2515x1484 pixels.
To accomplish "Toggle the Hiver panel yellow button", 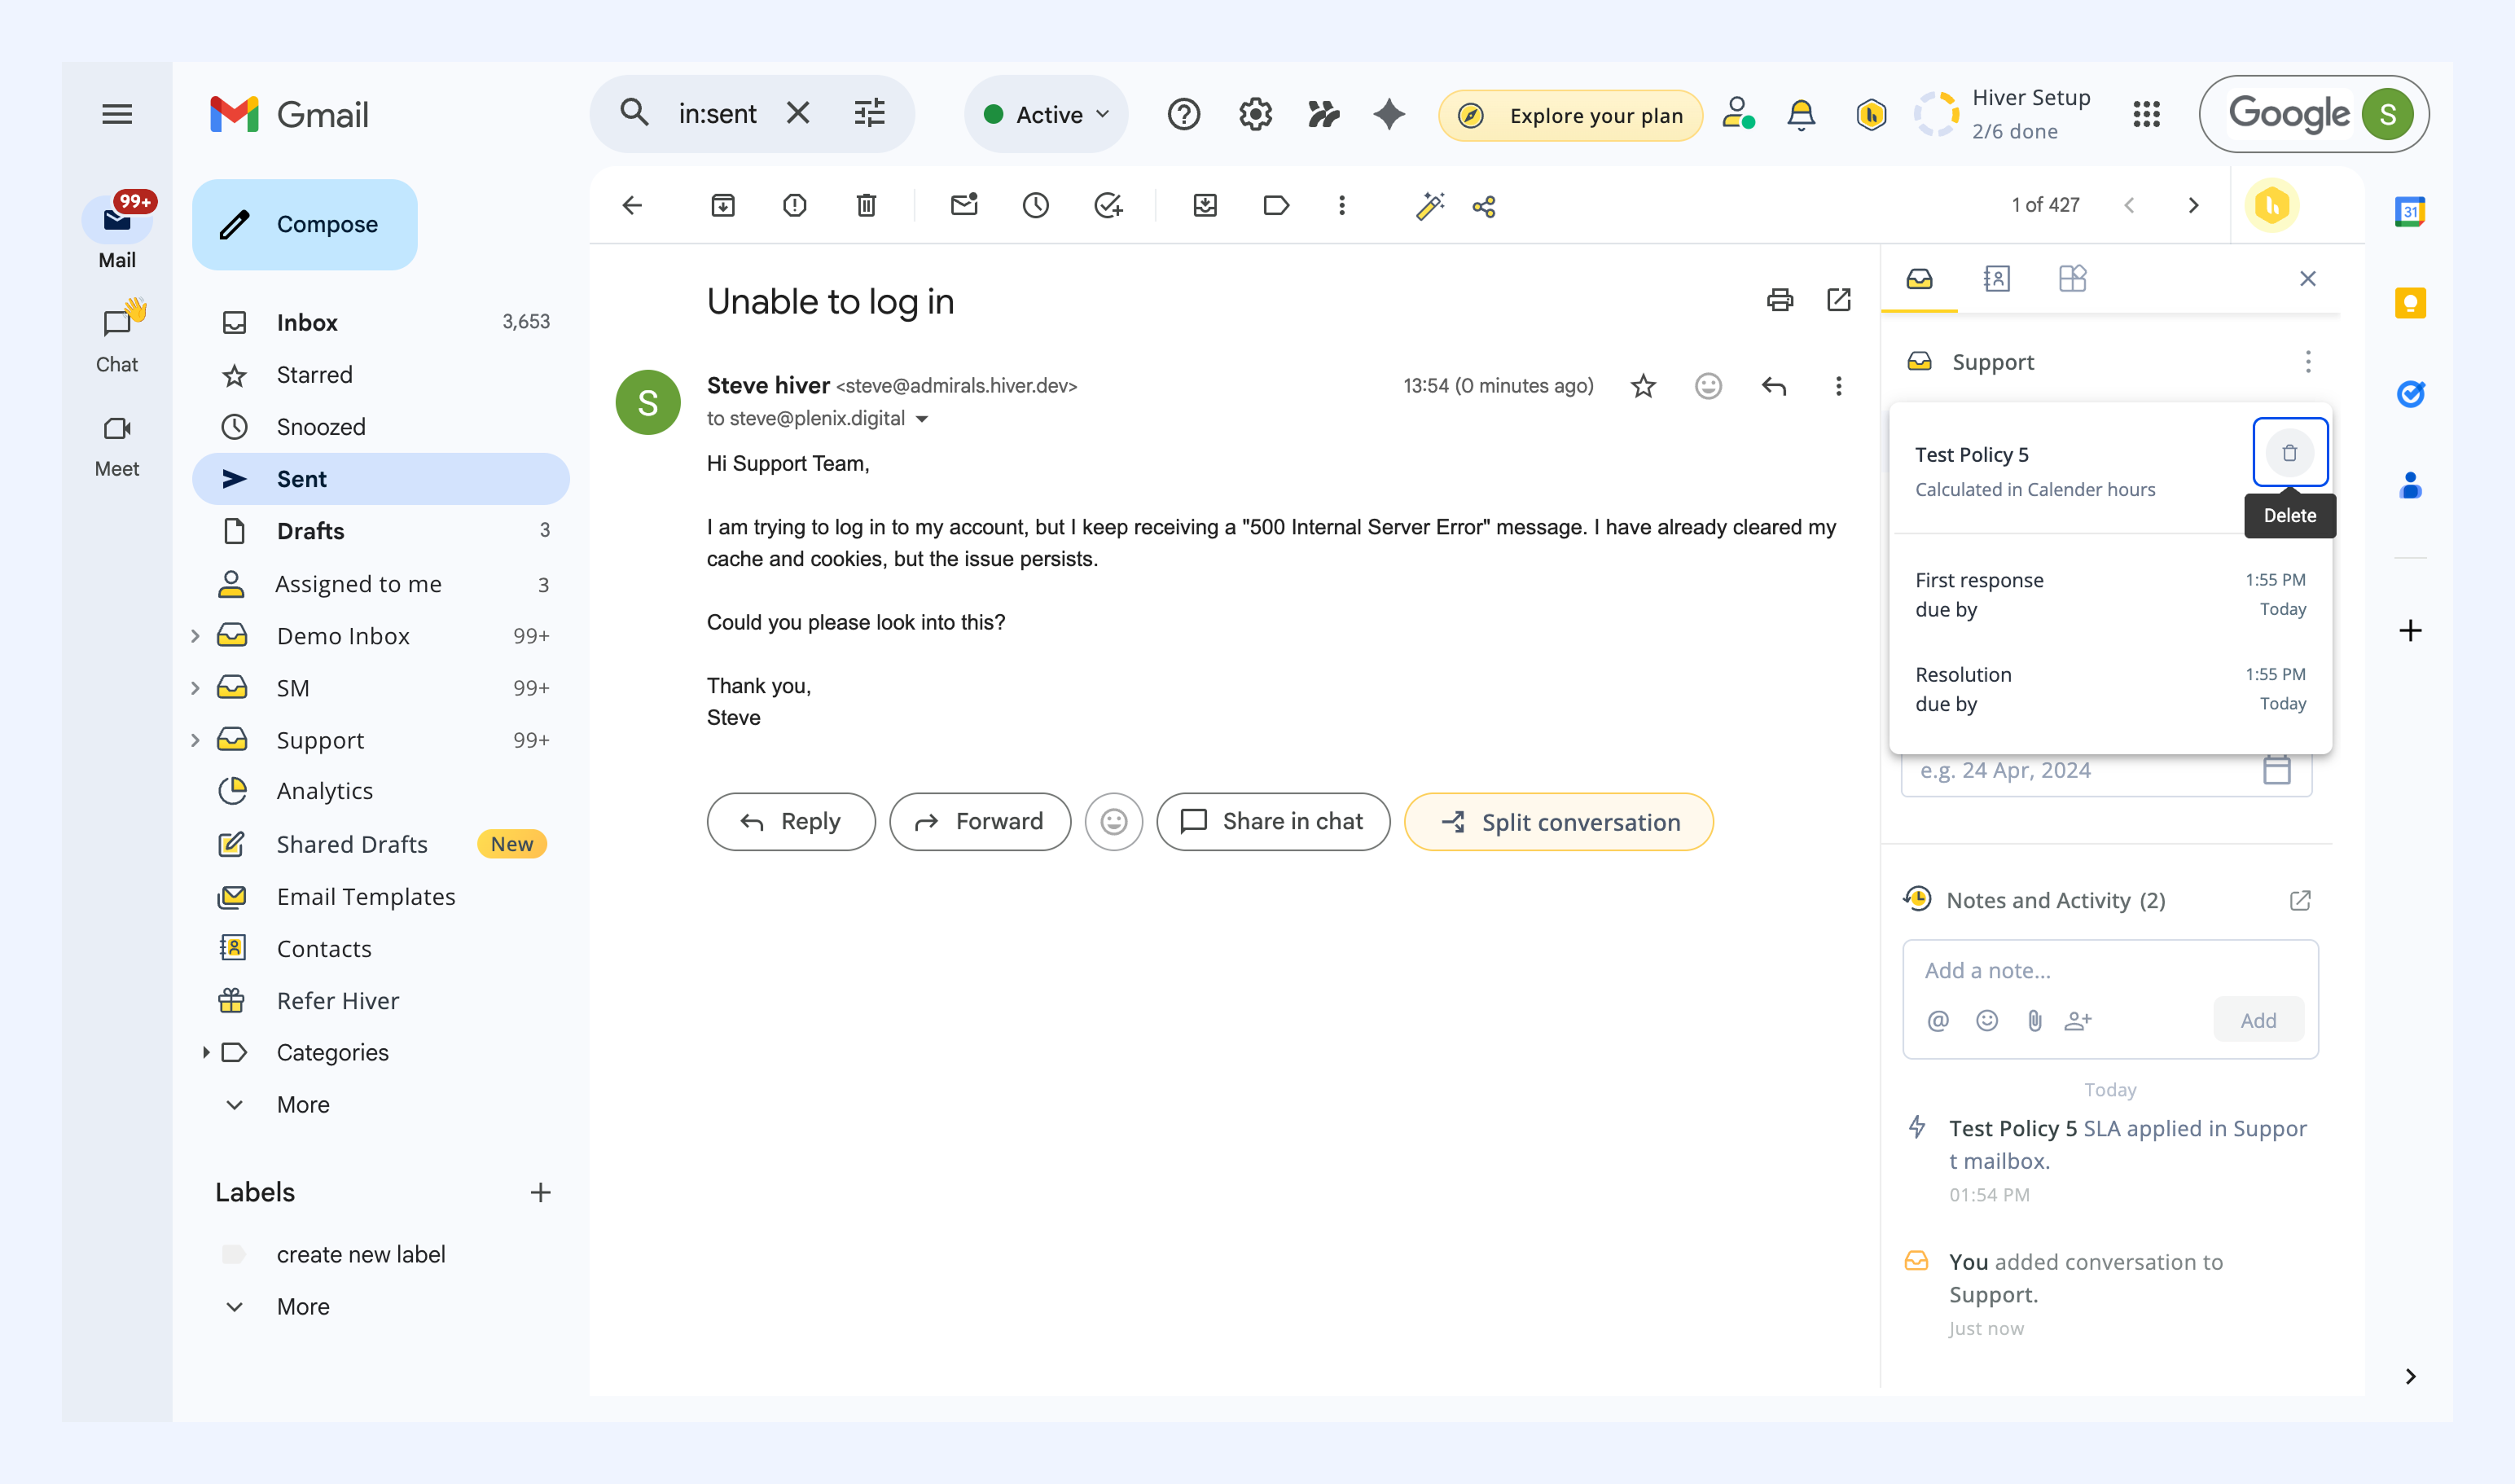I will (2272, 206).
